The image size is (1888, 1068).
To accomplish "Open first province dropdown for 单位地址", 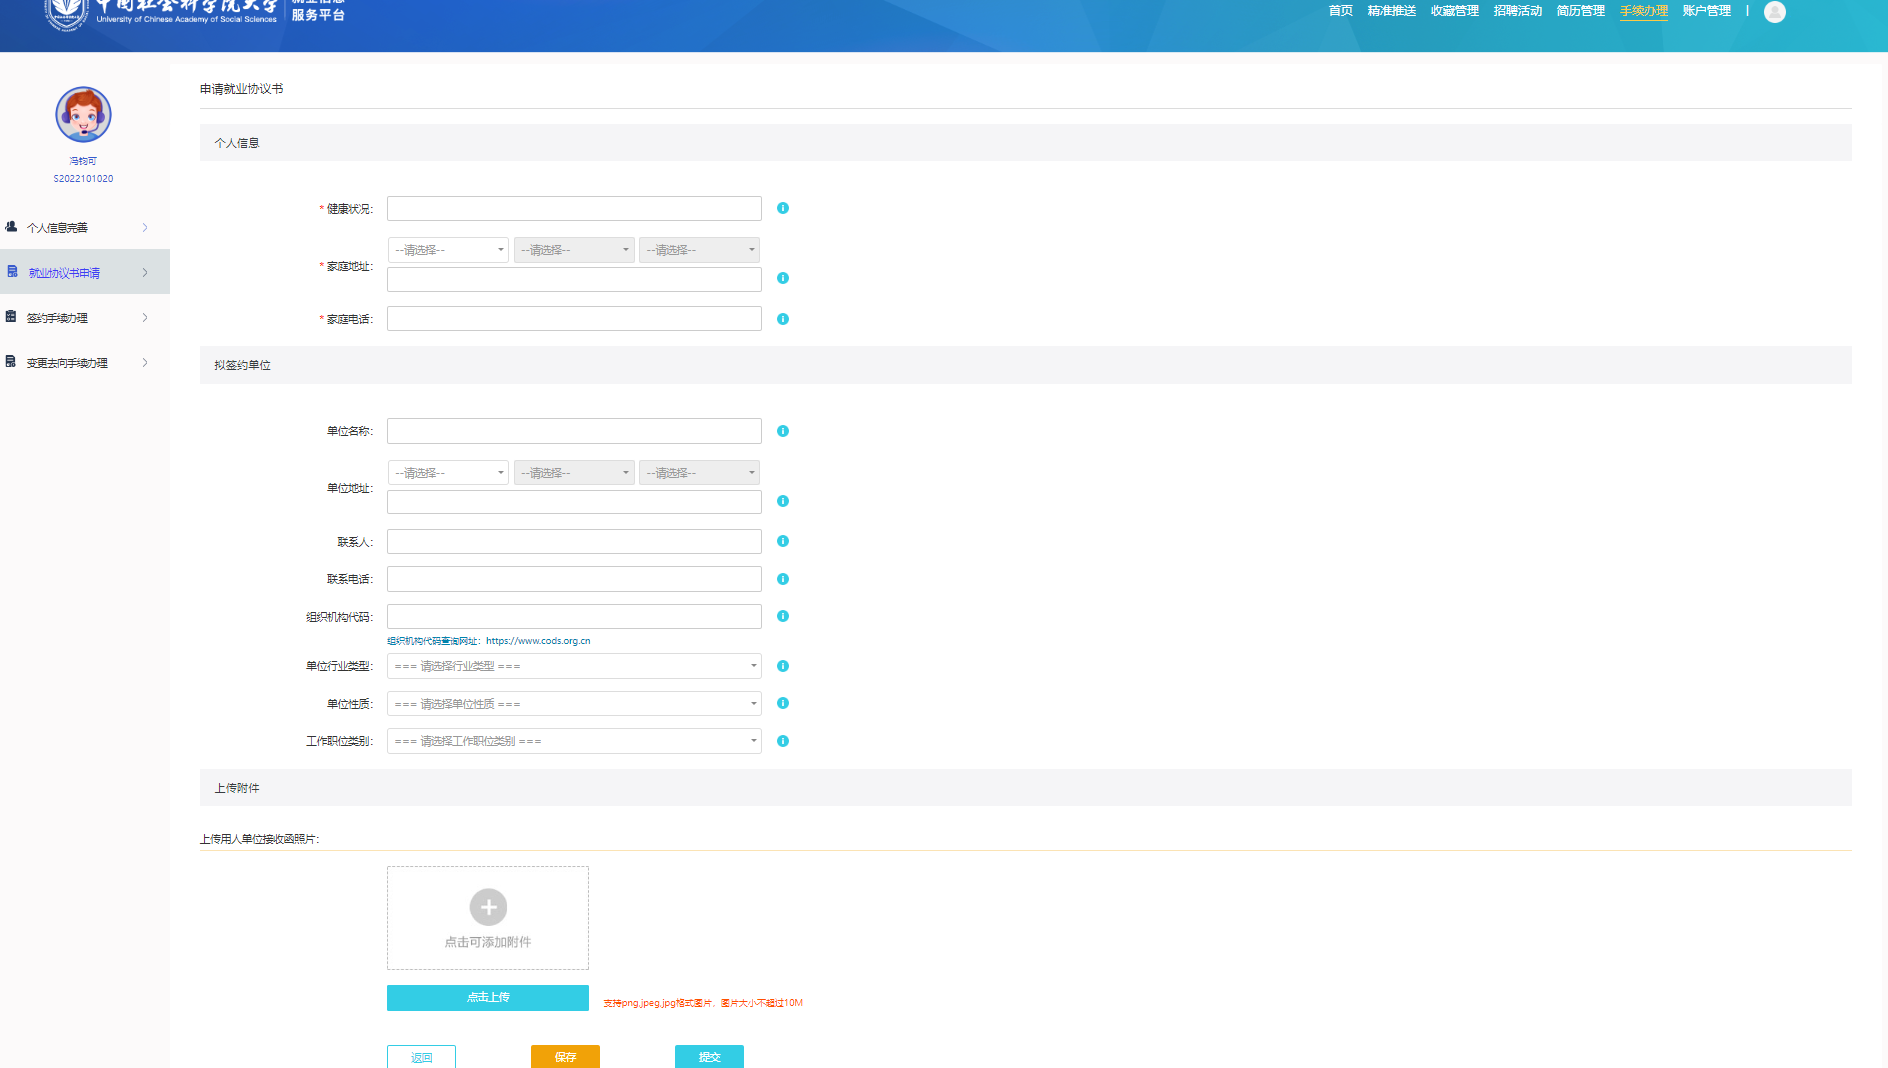I will pos(448,473).
